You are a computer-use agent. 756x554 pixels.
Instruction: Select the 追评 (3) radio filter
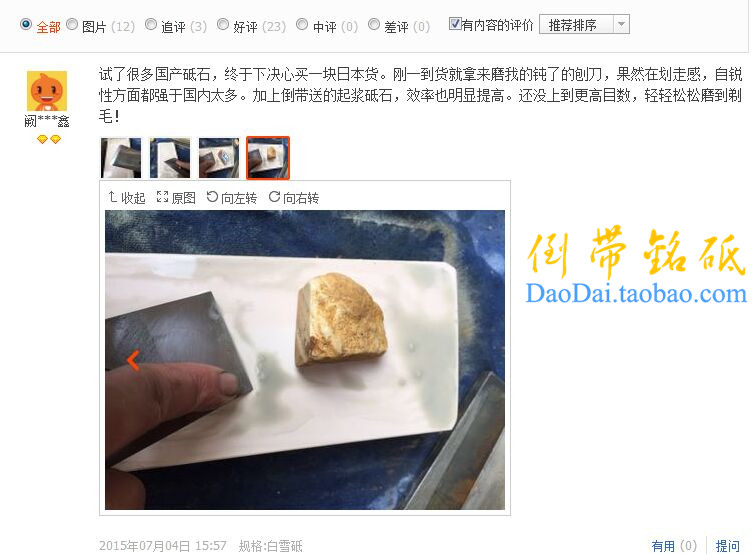[151, 24]
